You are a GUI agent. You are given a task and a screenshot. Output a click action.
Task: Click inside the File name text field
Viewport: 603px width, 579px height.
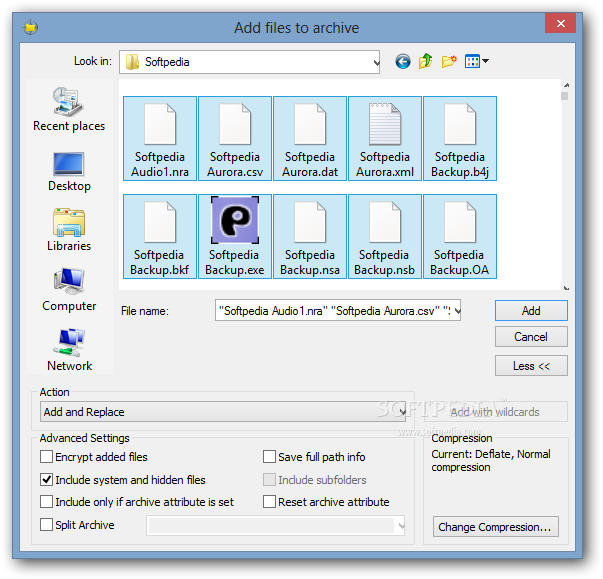tap(334, 311)
